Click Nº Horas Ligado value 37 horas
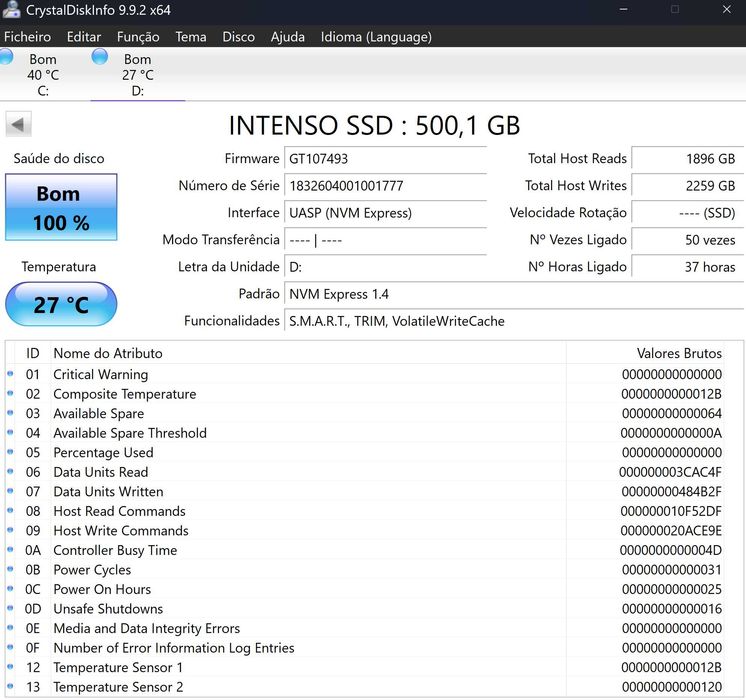 pos(687,267)
